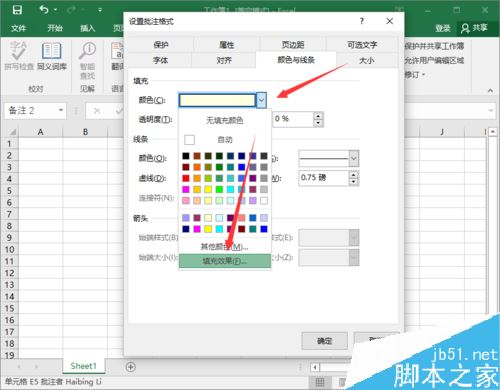Open Customize Quick Access Toolbar dropdown
Screen dimensions: 500x390
pos(100,10)
